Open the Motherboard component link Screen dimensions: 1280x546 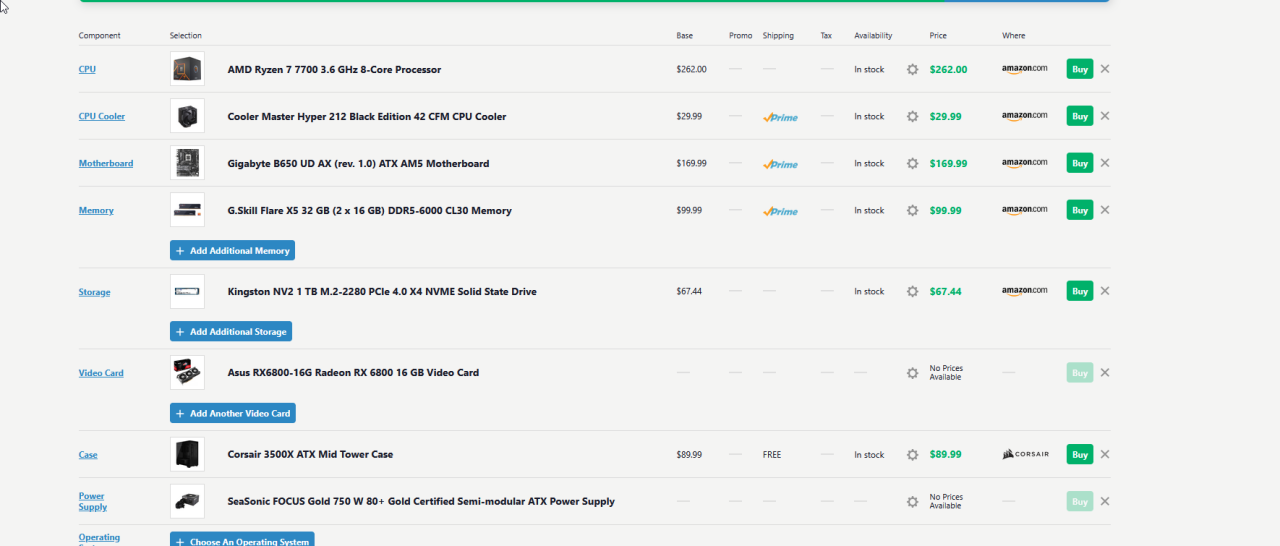(106, 164)
